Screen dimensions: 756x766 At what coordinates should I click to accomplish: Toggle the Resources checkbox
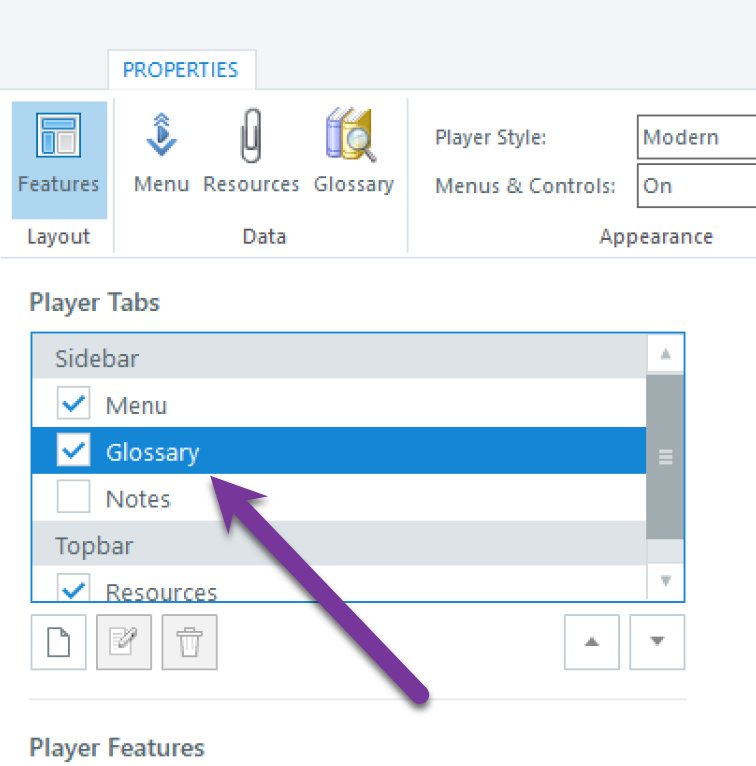(74, 589)
